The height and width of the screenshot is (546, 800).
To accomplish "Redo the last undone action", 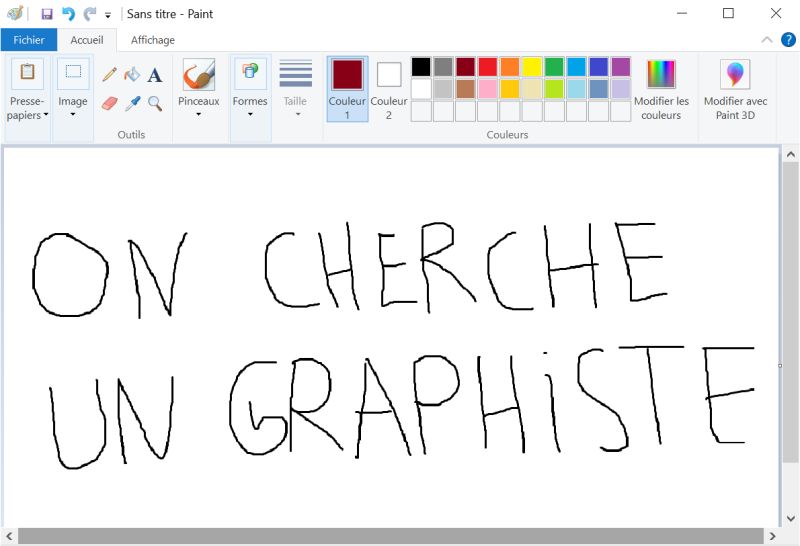I will pos(90,14).
